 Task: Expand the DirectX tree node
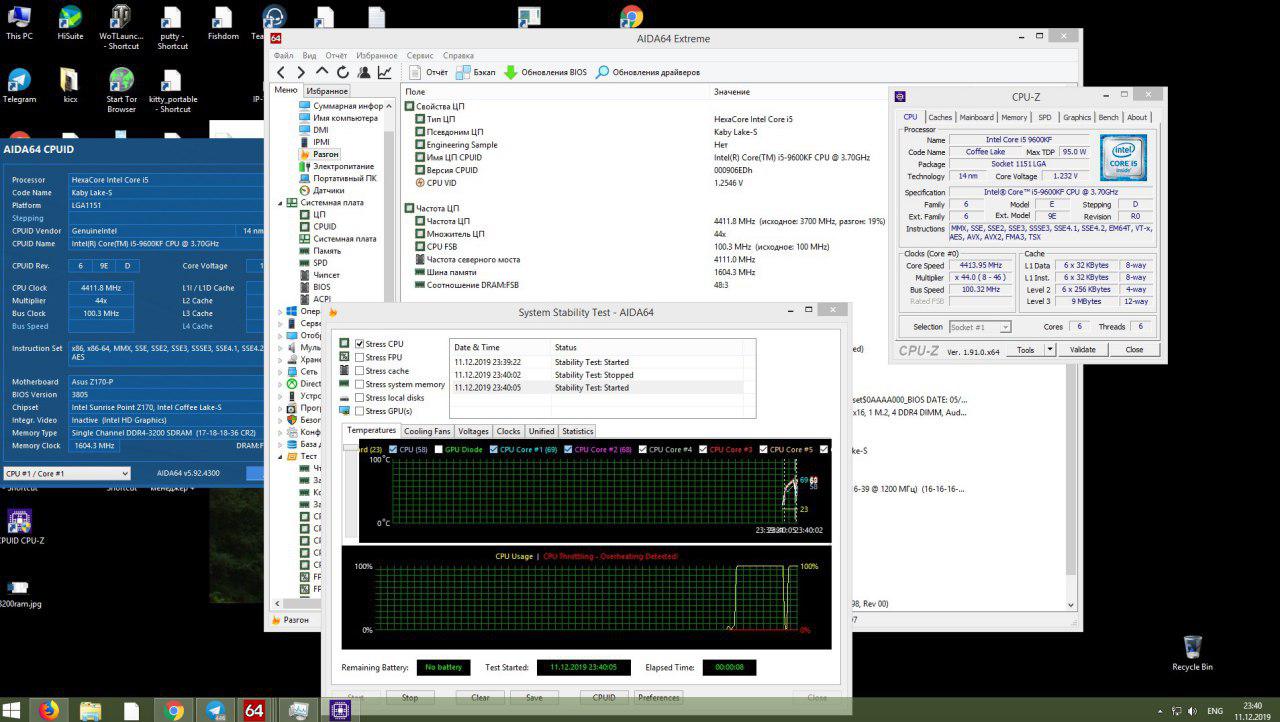[280, 383]
